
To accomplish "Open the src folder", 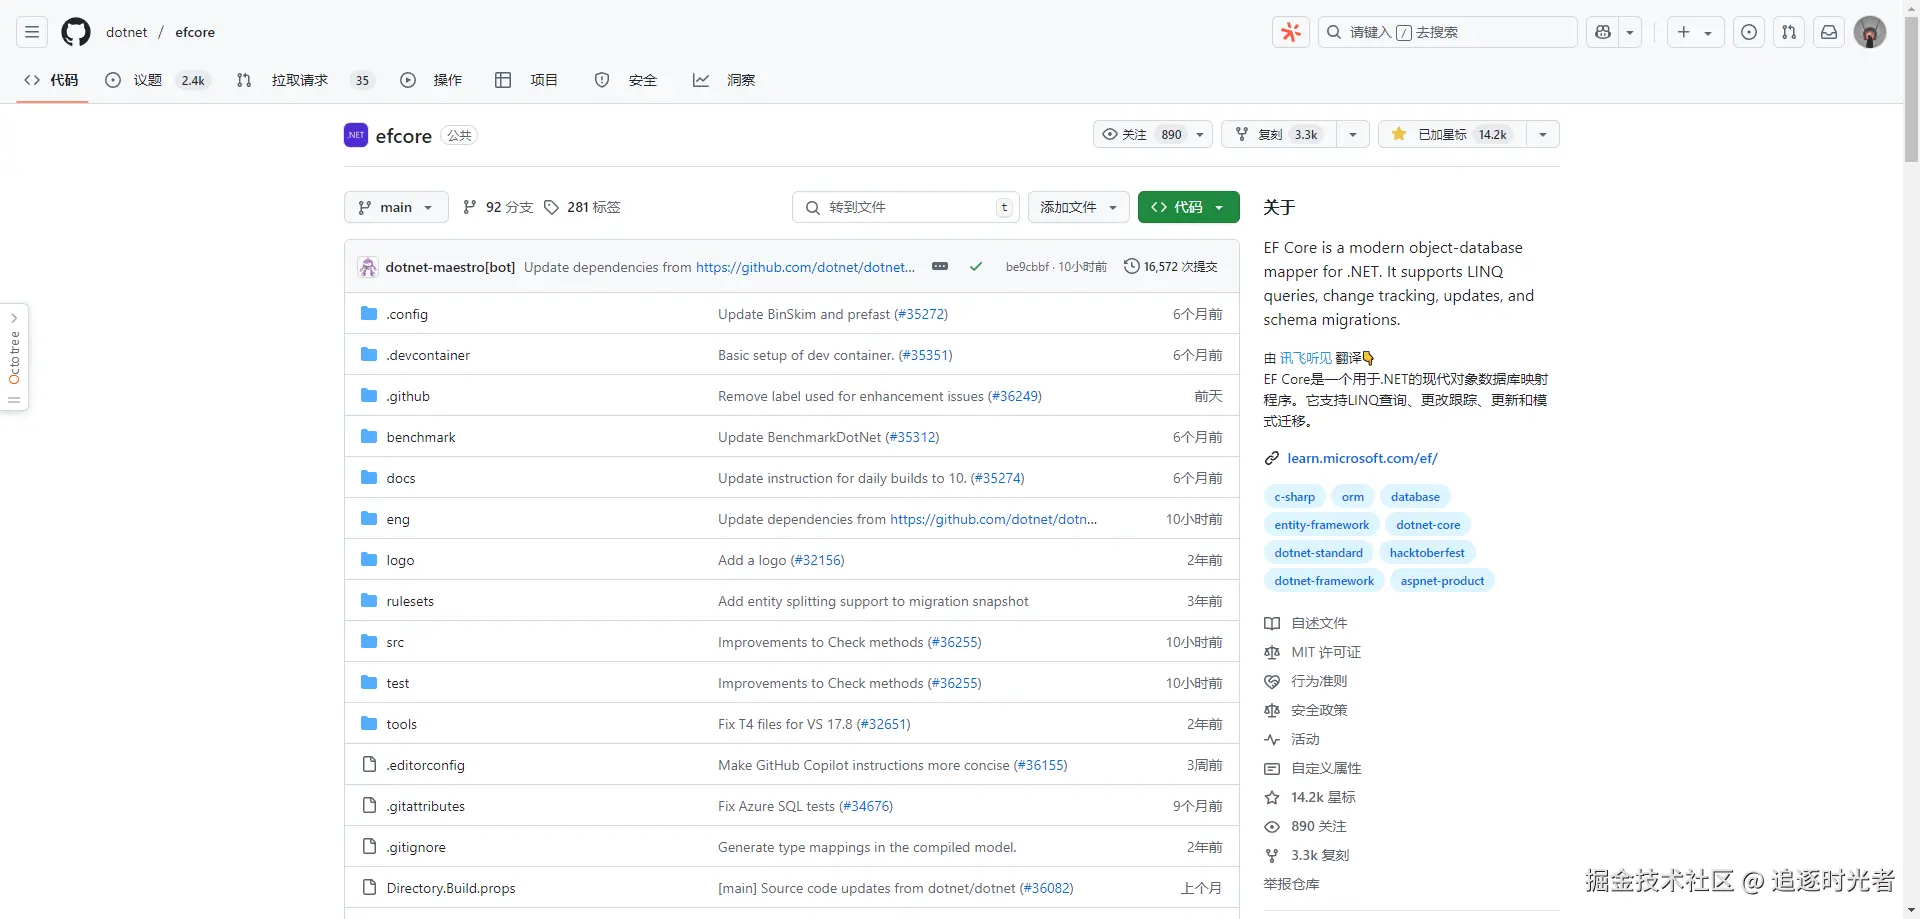I will [x=395, y=642].
